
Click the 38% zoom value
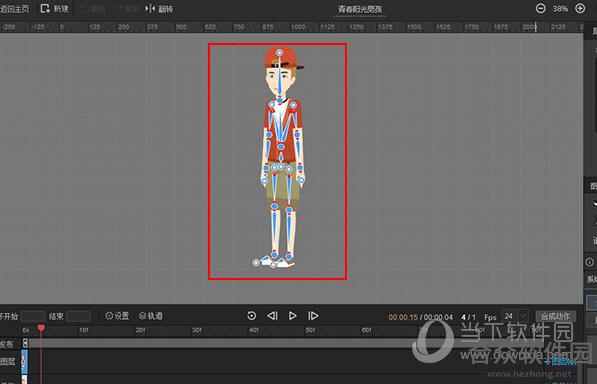click(x=560, y=9)
